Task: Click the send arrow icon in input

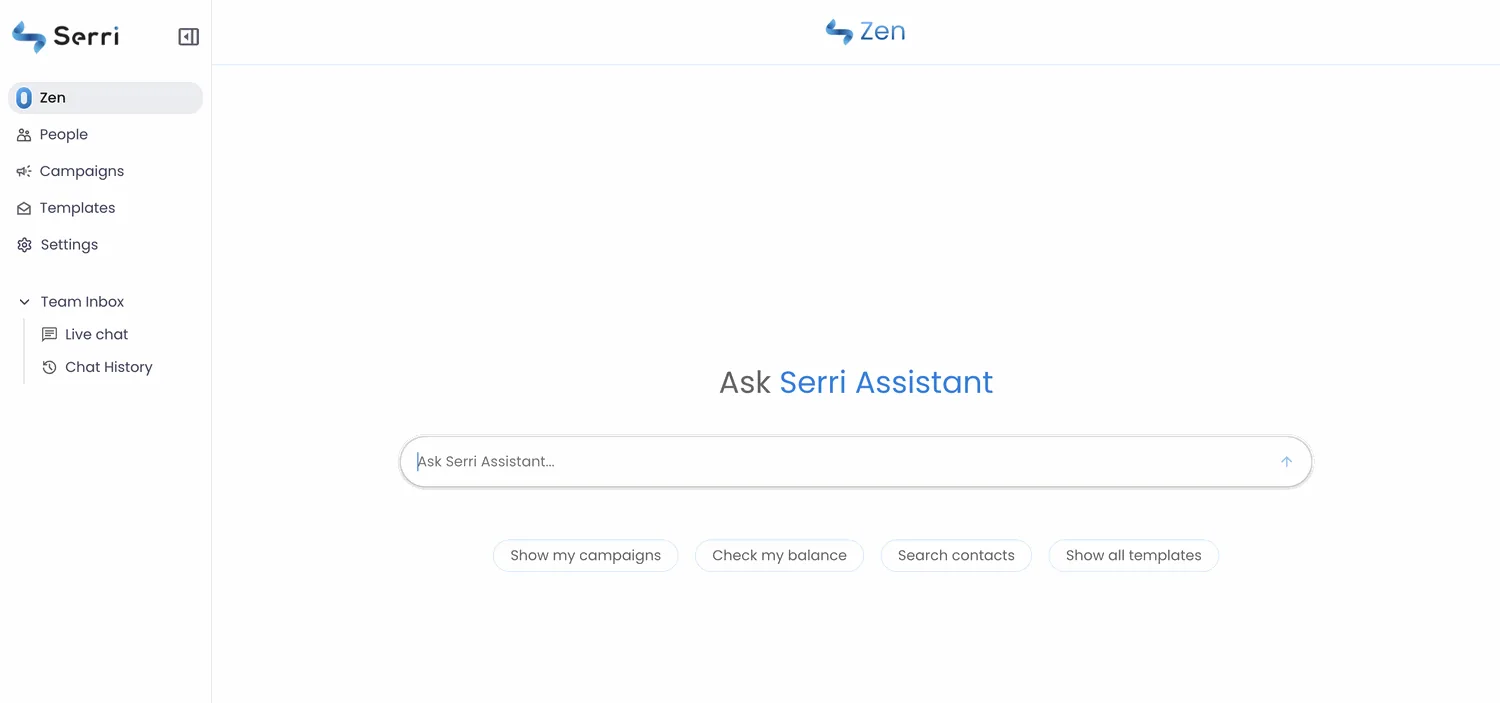Action: (x=1286, y=462)
